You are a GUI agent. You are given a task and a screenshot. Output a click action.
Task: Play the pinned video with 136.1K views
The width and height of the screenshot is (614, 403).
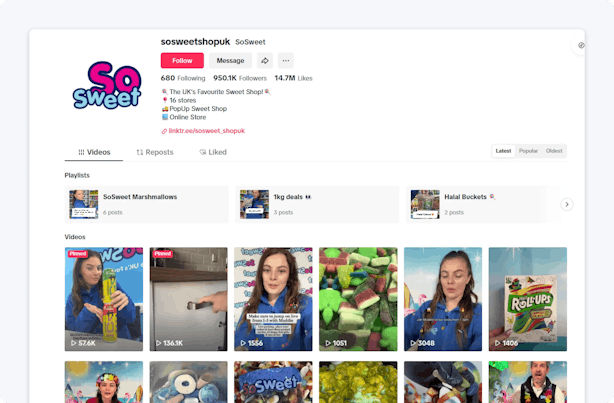tap(188, 299)
